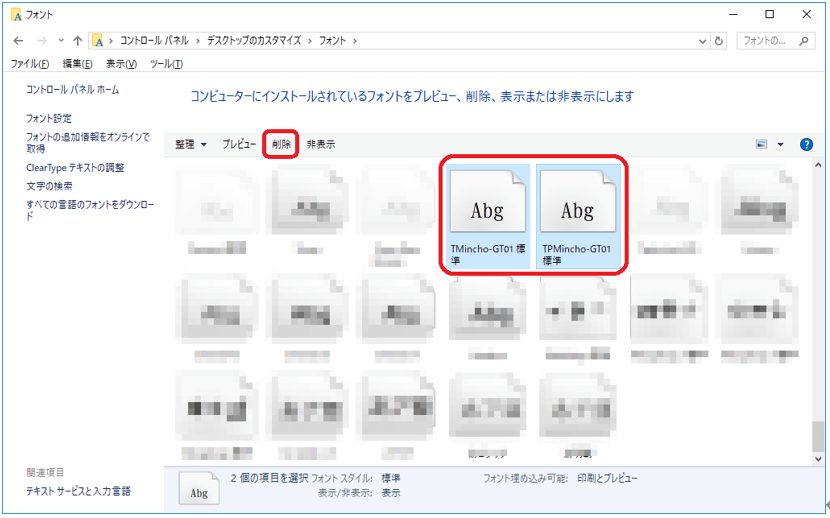Viewport: 830px width, 518px height.
Task: Click the up-folder arrow icon
Action: 78,41
